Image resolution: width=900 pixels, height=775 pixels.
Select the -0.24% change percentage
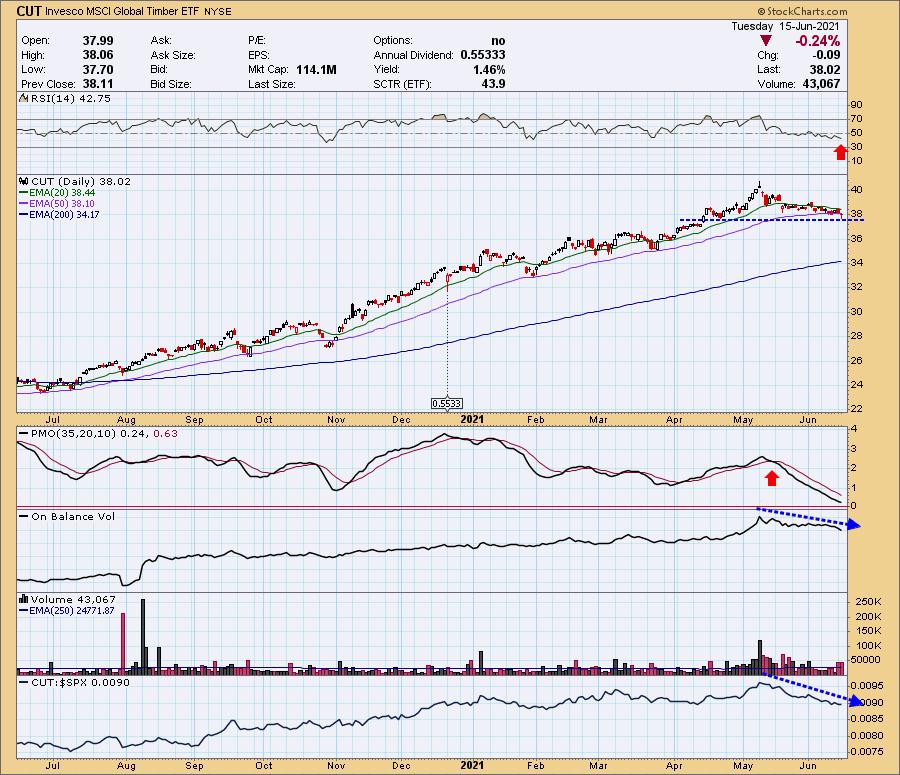click(817, 41)
